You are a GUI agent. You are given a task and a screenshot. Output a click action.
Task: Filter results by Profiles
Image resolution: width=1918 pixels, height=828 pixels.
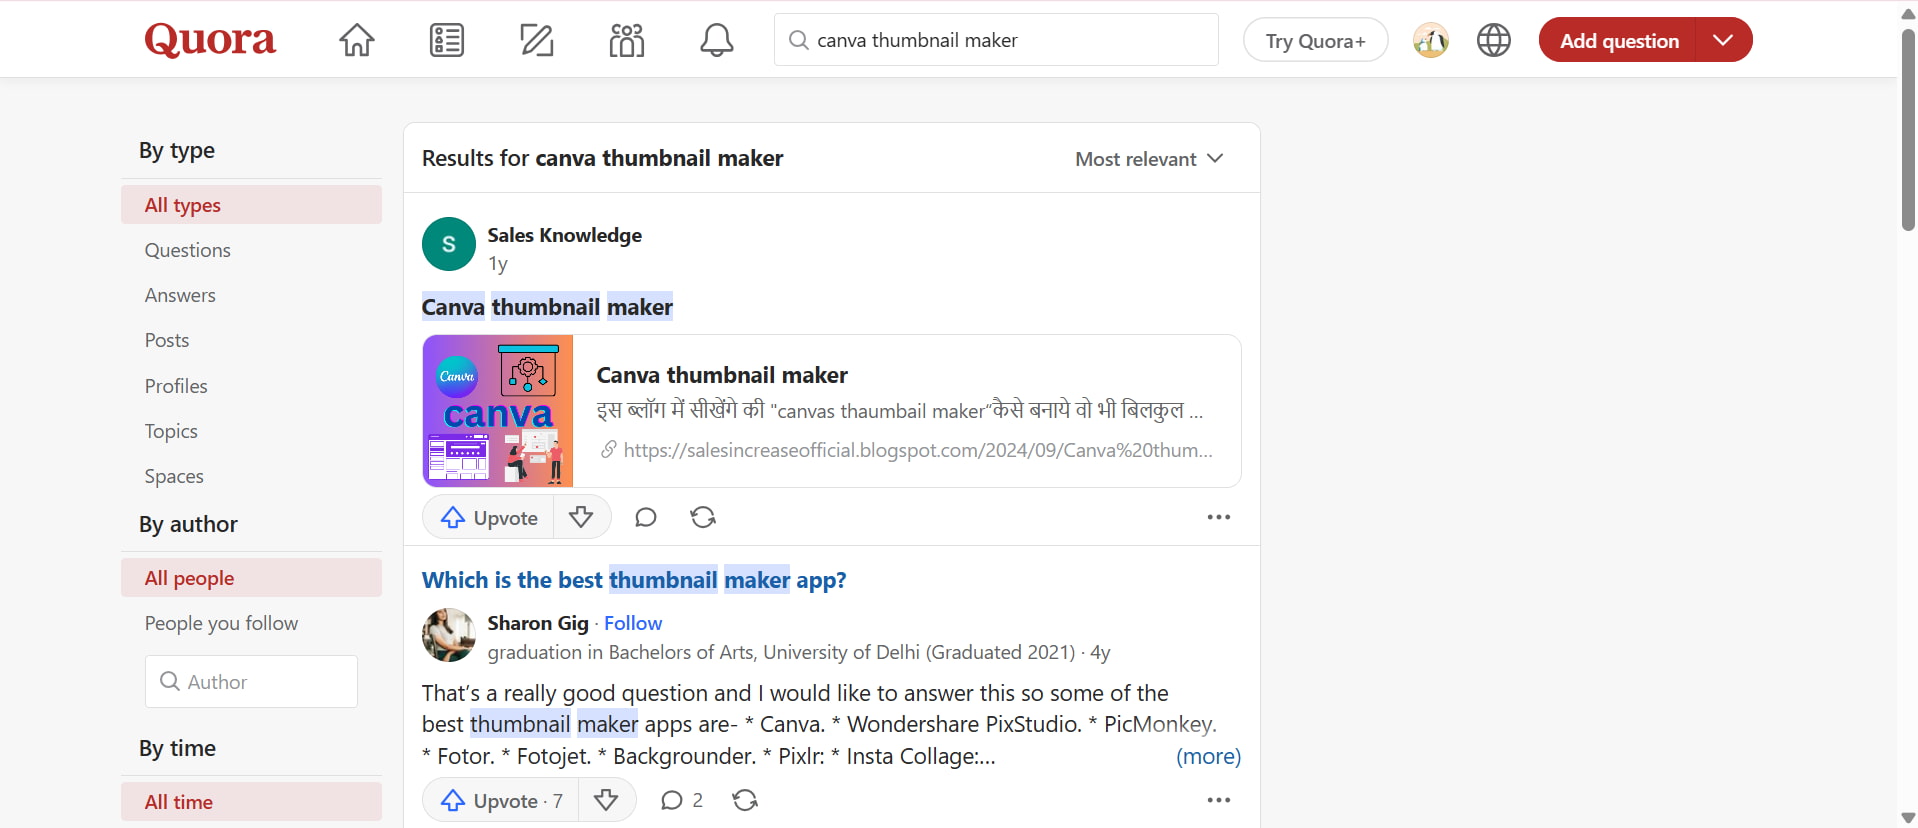click(176, 386)
